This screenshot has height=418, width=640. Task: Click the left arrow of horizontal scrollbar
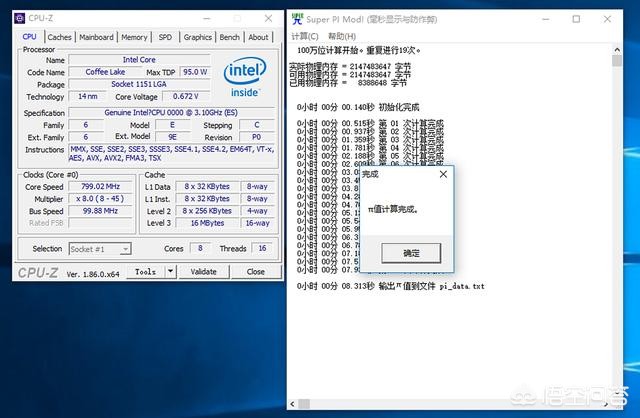click(x=292, y=404)
